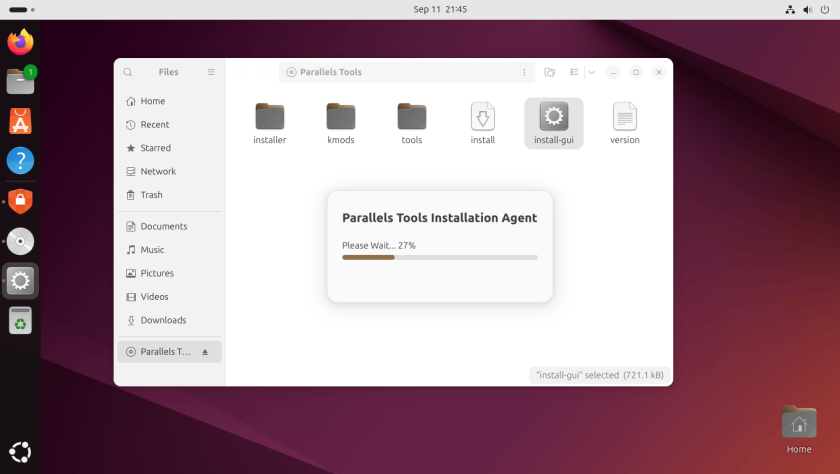840x474 pixels.
Task: Click the search-in-folder toolbar icon
Action: coord(550,72)
